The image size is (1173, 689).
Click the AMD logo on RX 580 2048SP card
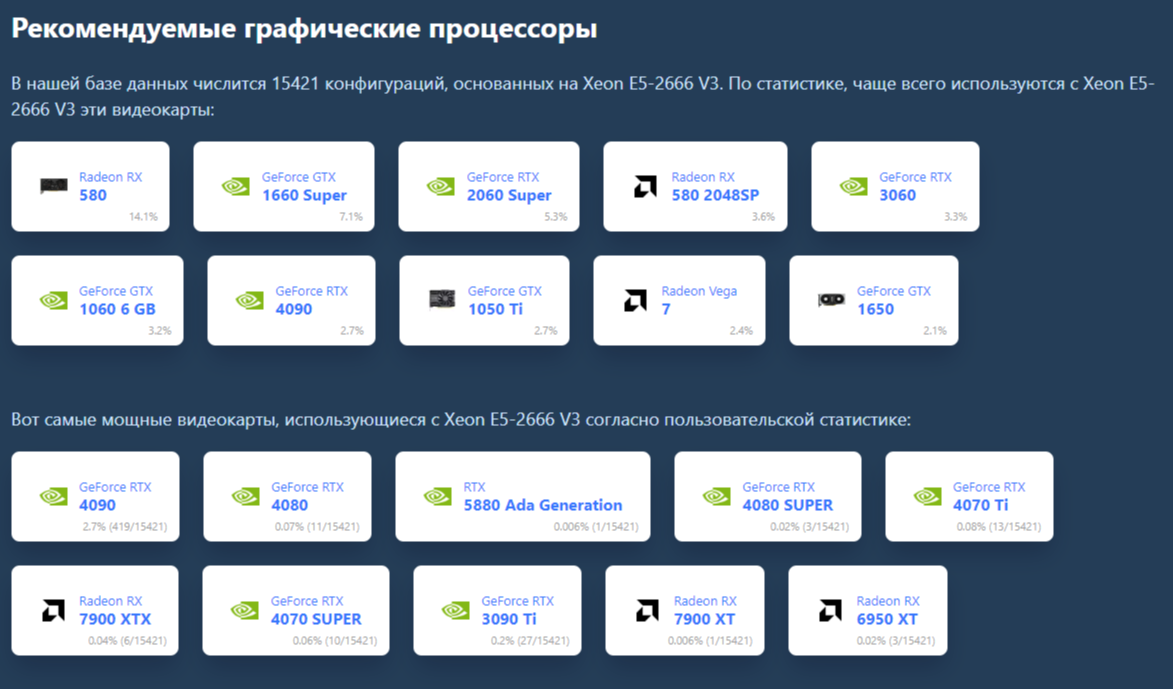pyautogui.click(x=645, y=186)
